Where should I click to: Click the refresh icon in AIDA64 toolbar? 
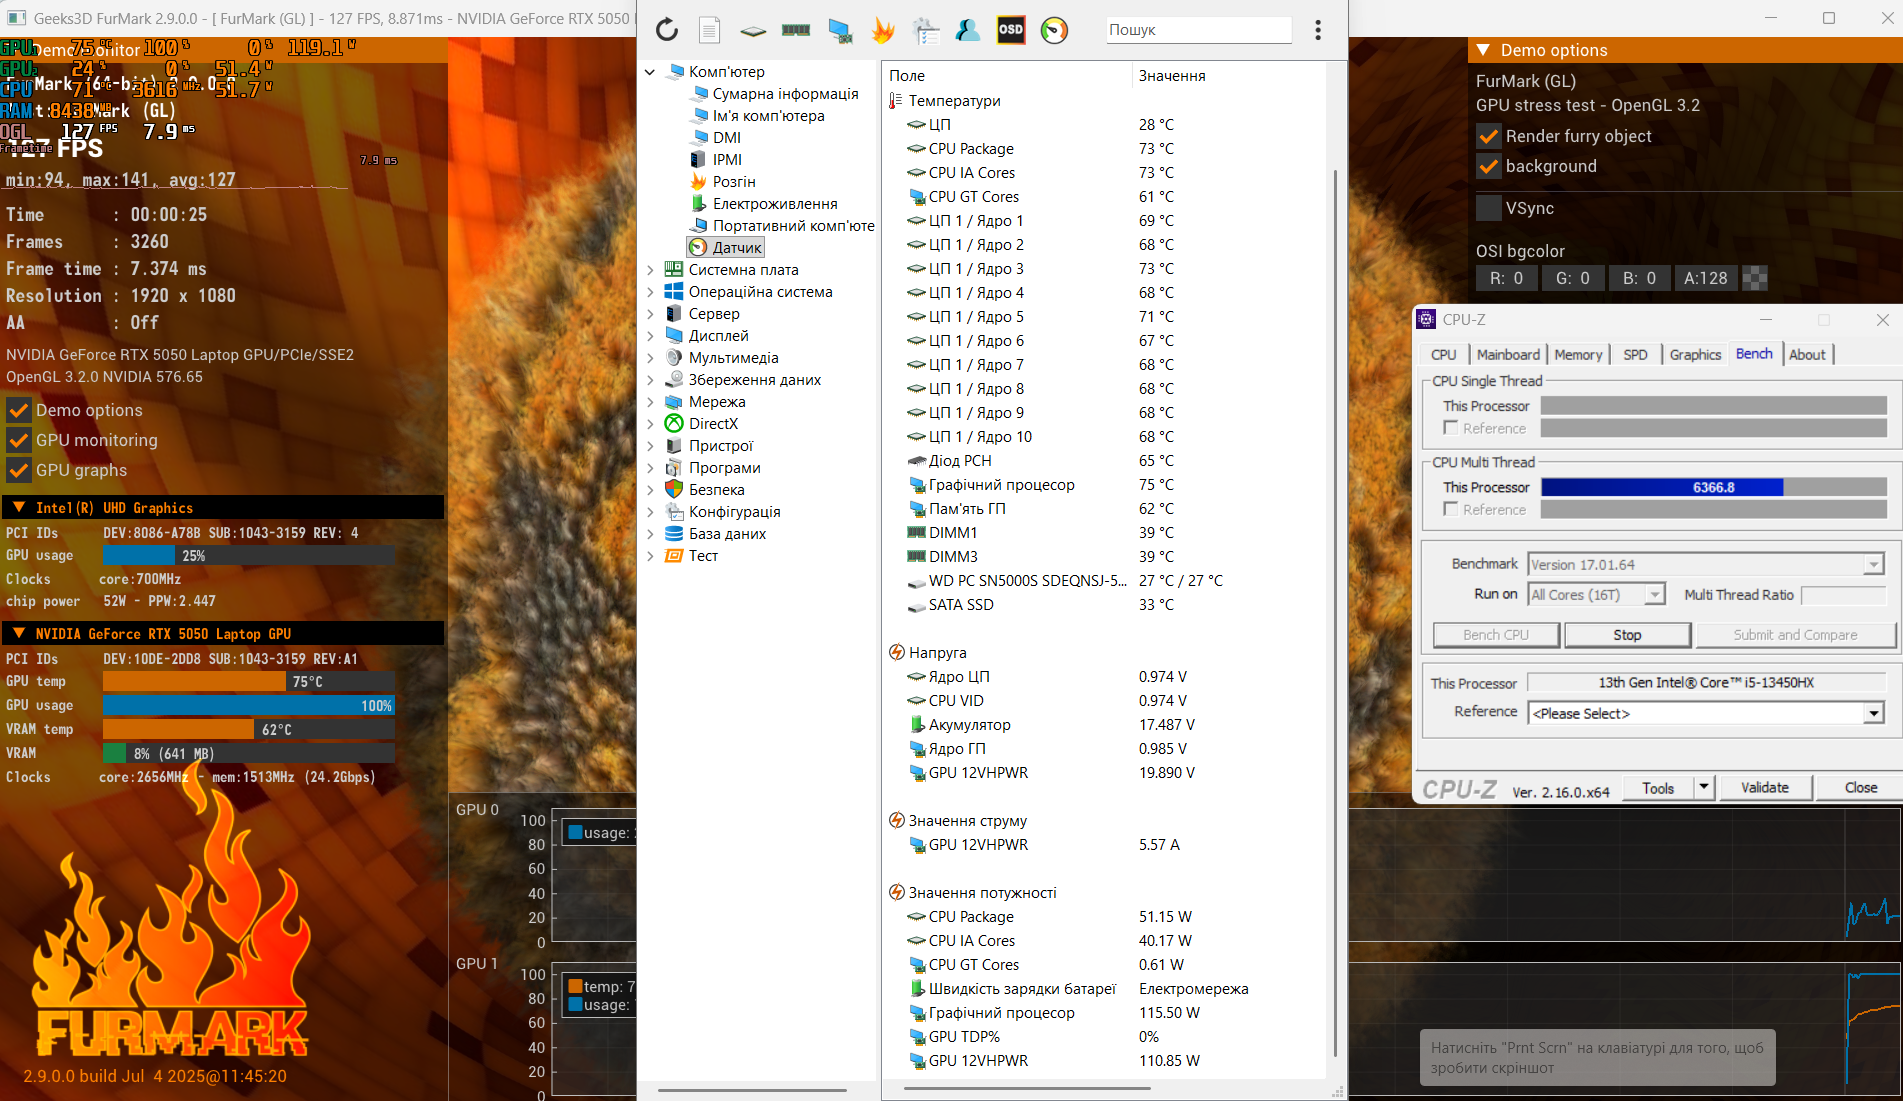(x=667, y=30)
